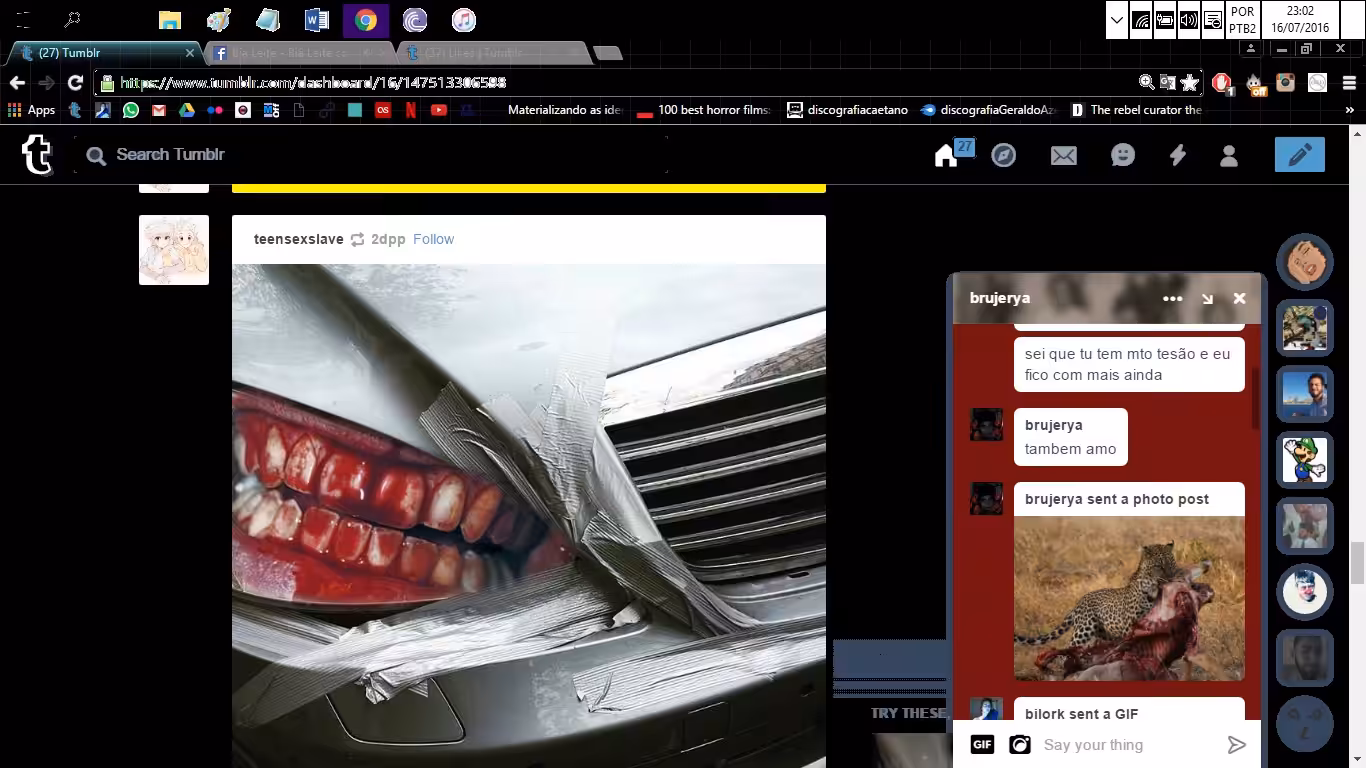This screenshot has width=1366, height=768.
Task: Open the Tumblr home dashboard icon
Action: coord(946,156)
